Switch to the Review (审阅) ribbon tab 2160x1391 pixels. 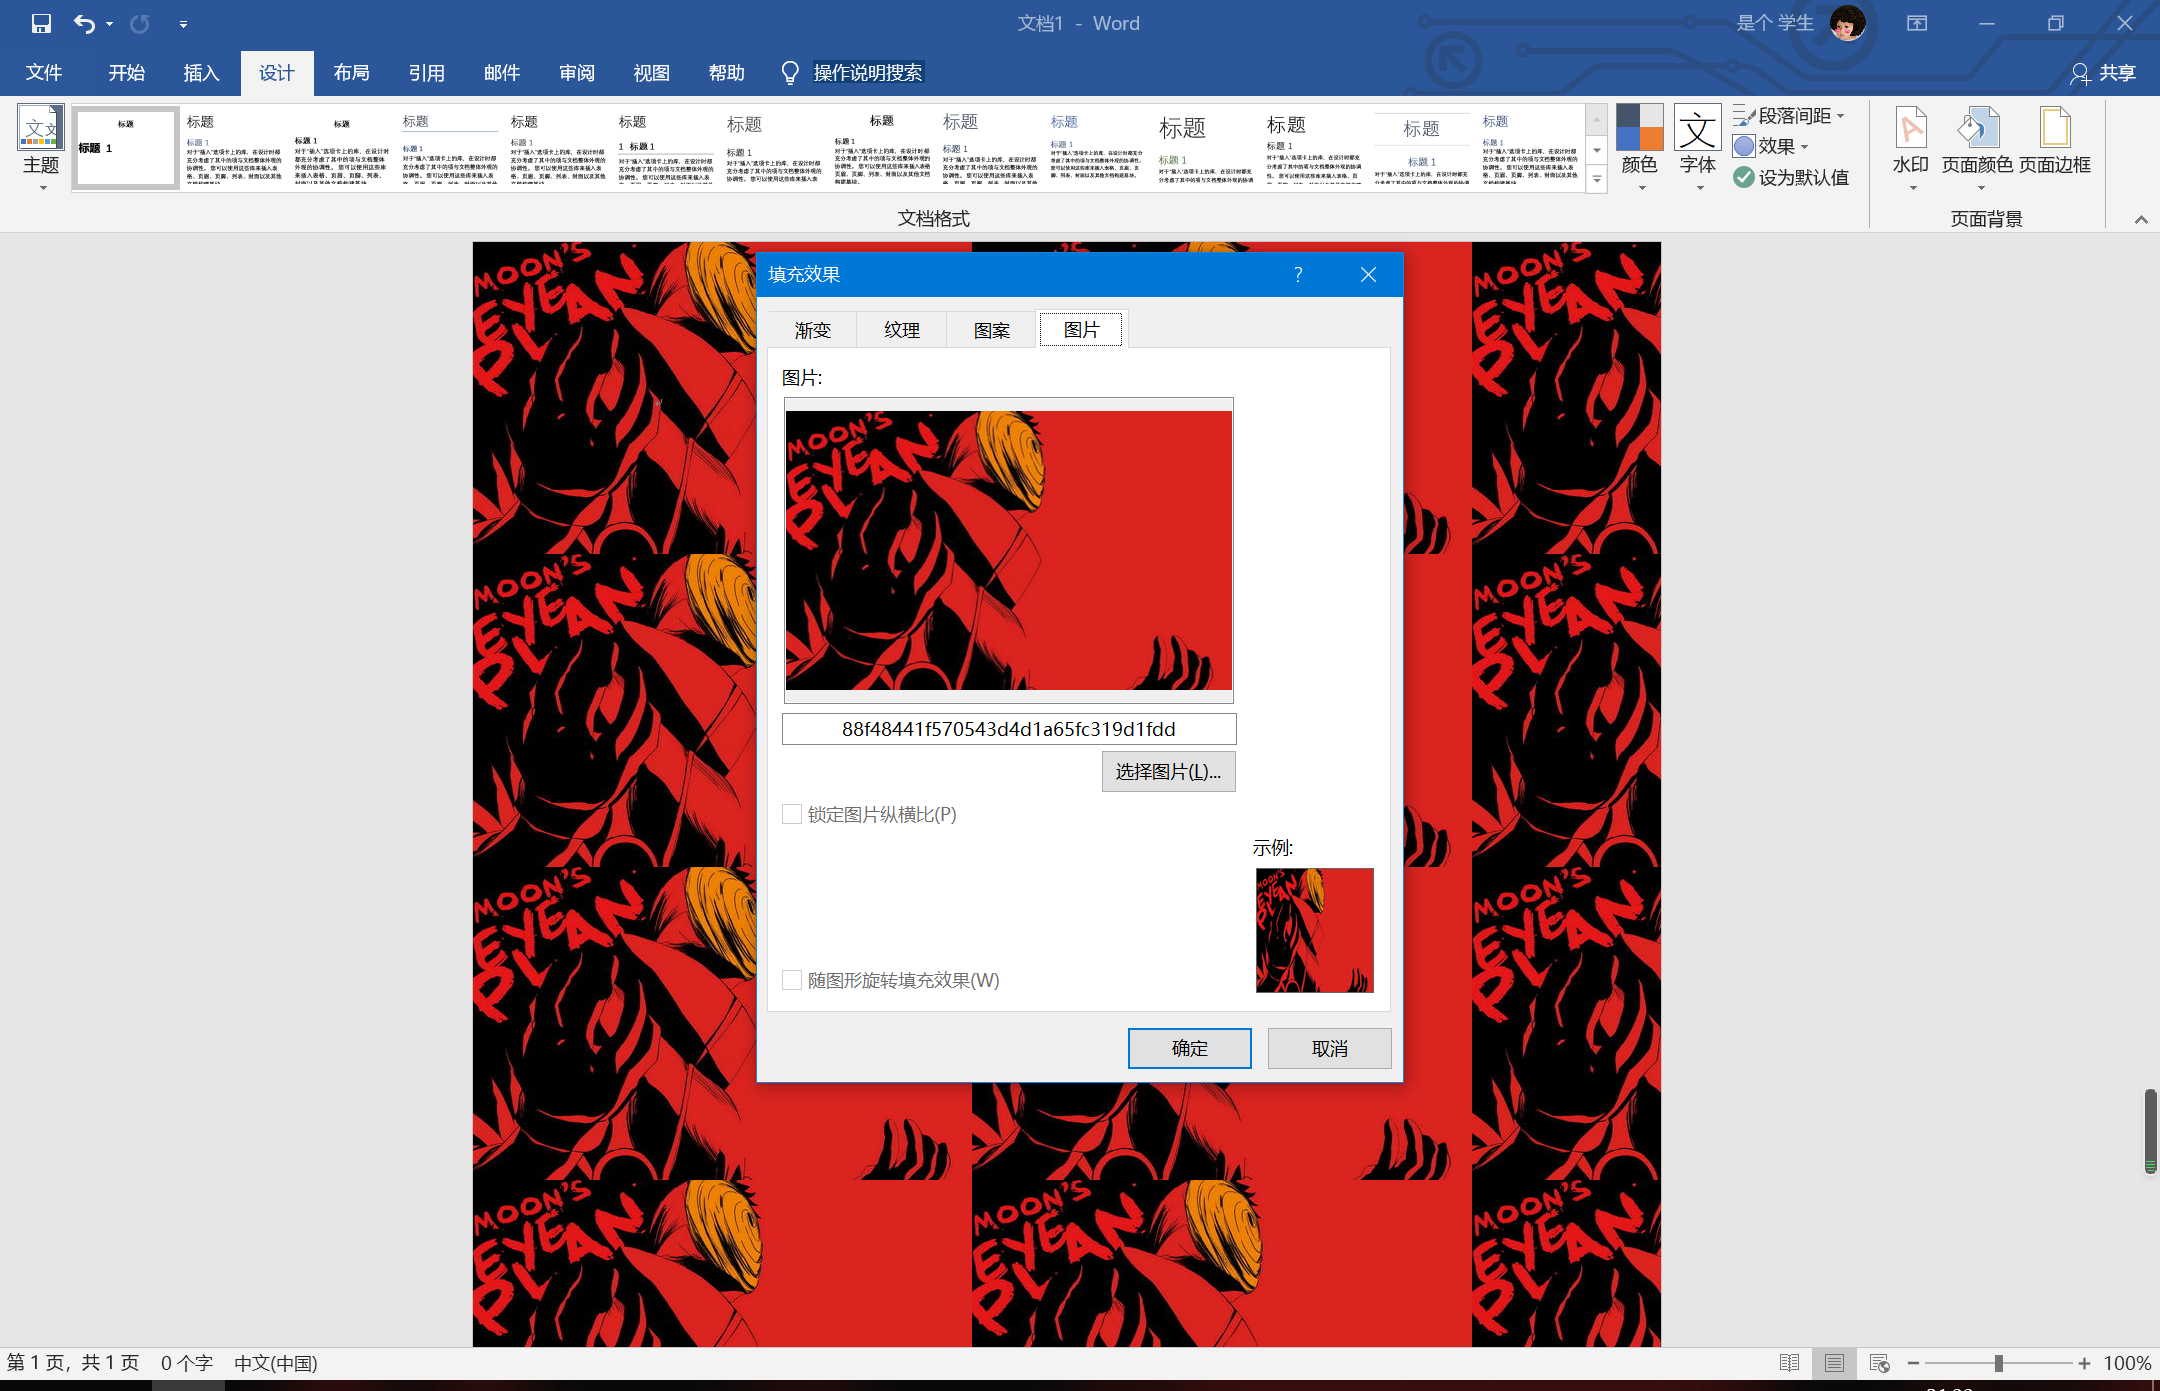[x=577, y=73]
